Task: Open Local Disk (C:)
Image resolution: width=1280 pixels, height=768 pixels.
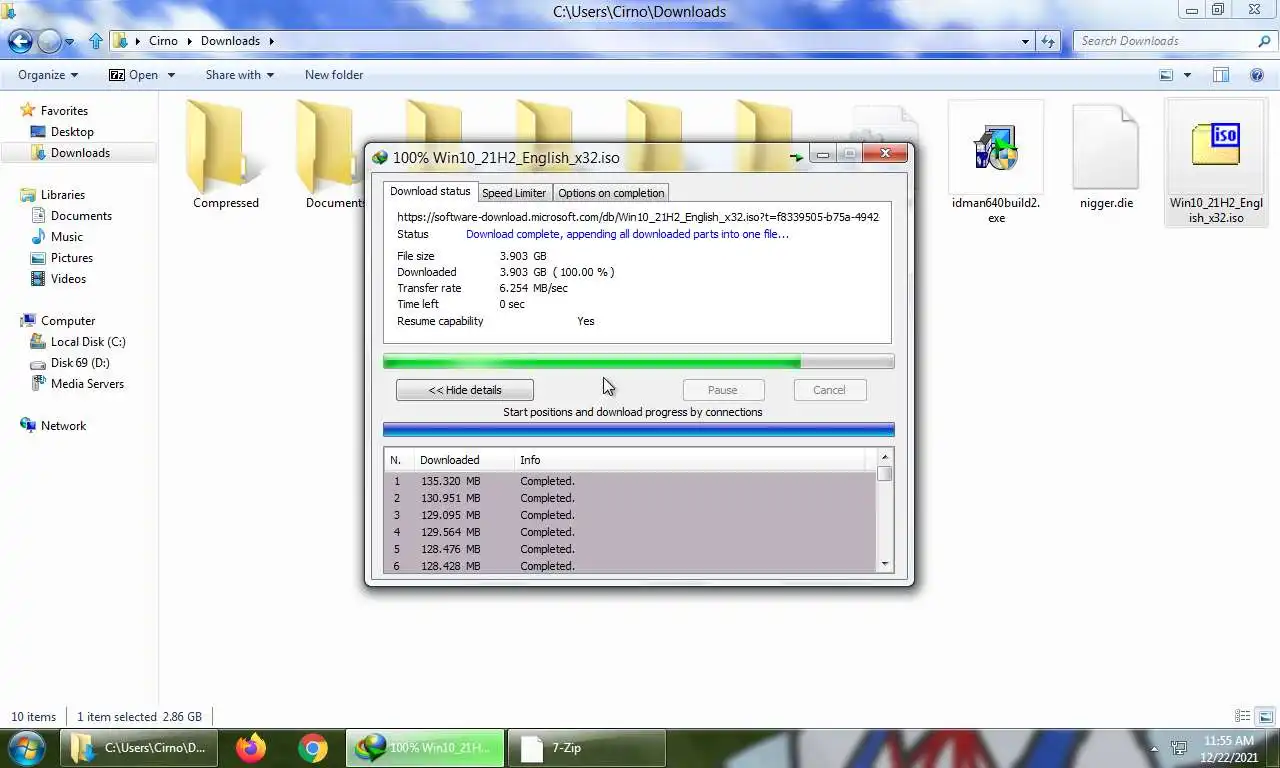Action: (x=88, y=342)
